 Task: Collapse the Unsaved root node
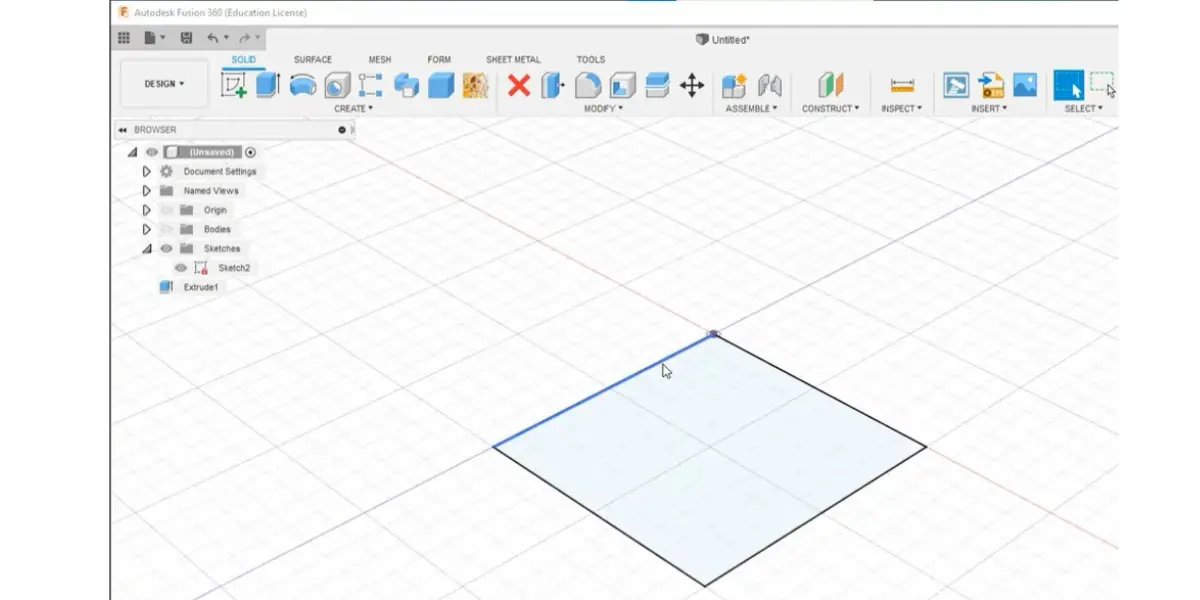point(132,152)
